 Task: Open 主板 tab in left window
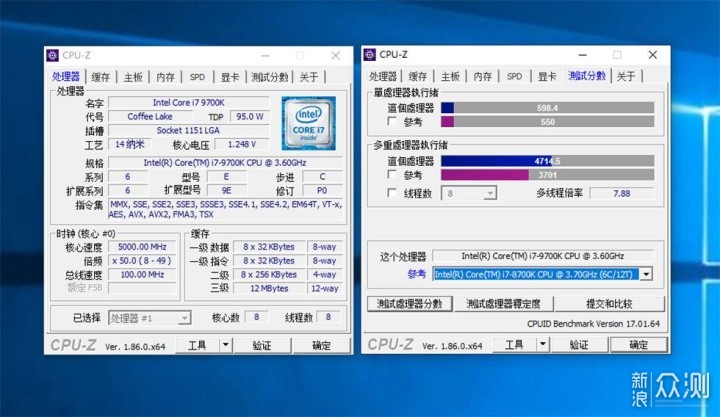pos(133,77)
